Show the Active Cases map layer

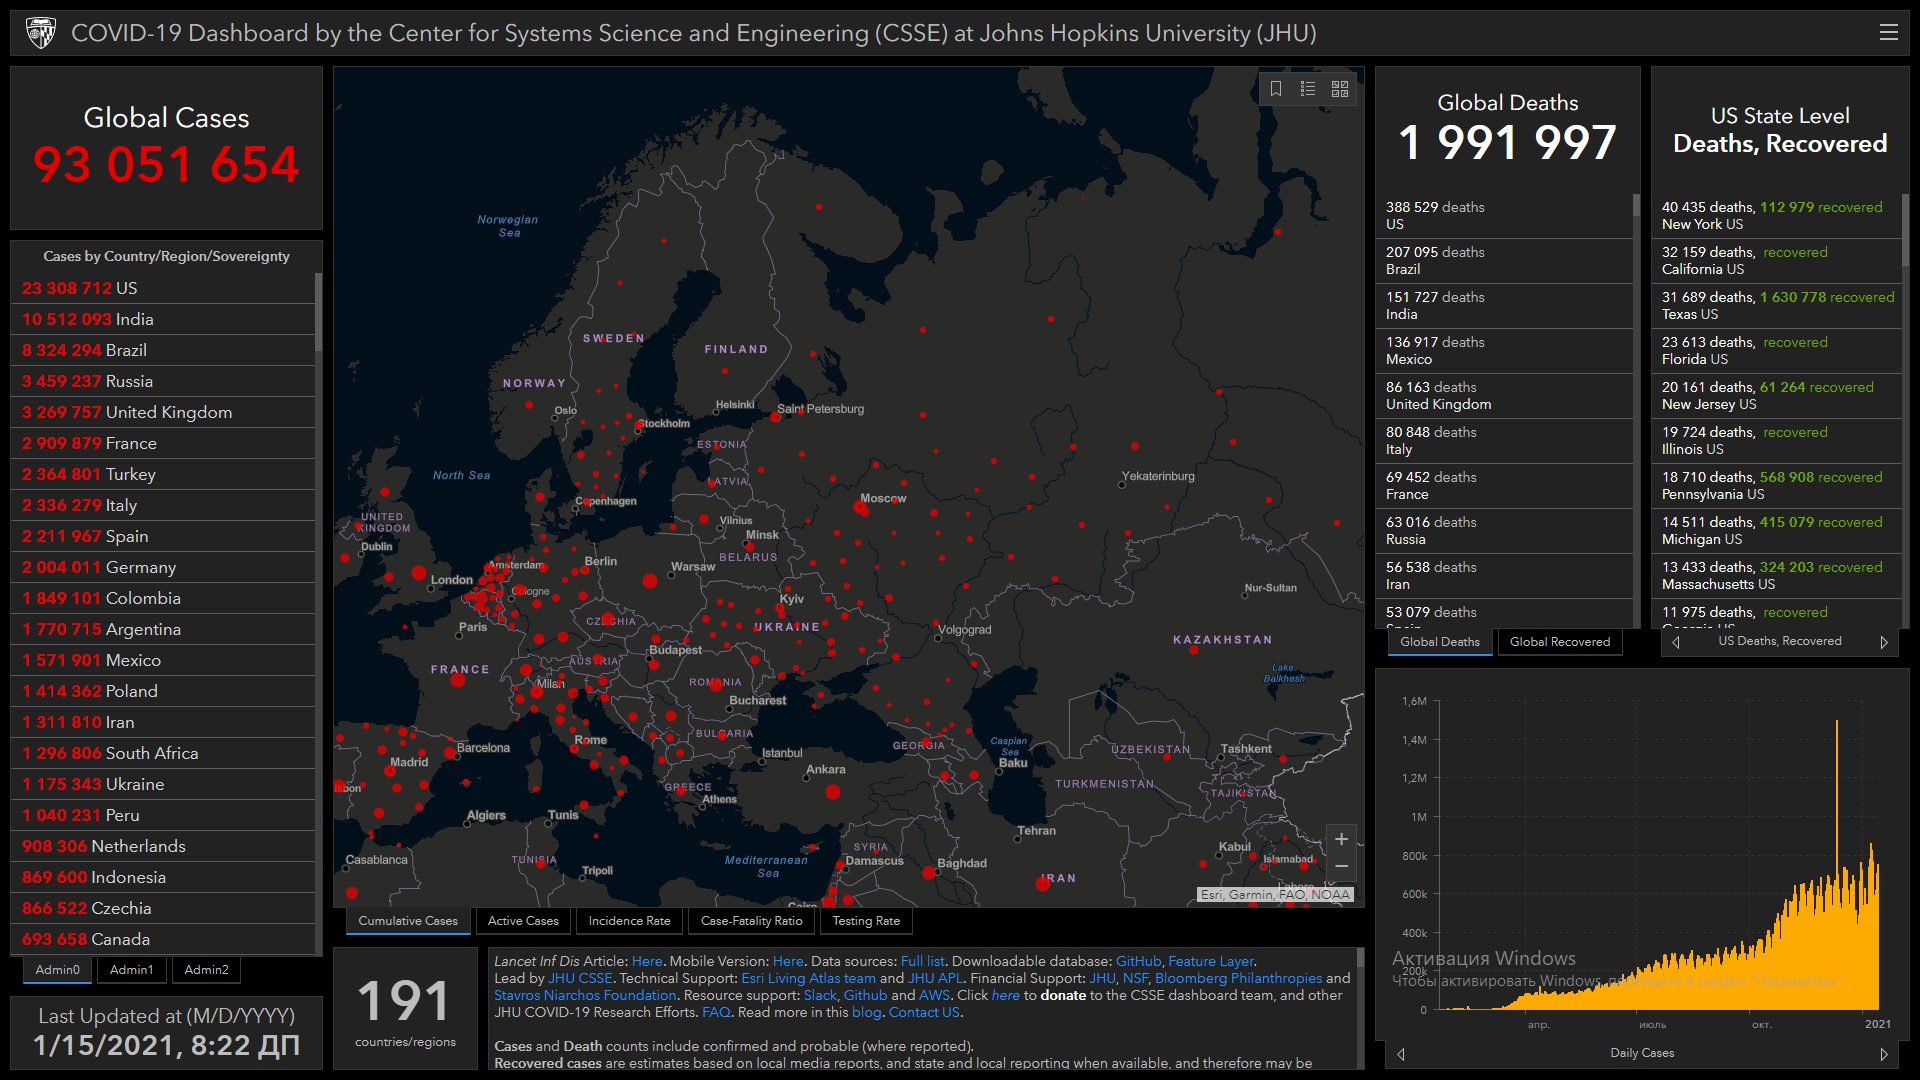click(523, 921)
